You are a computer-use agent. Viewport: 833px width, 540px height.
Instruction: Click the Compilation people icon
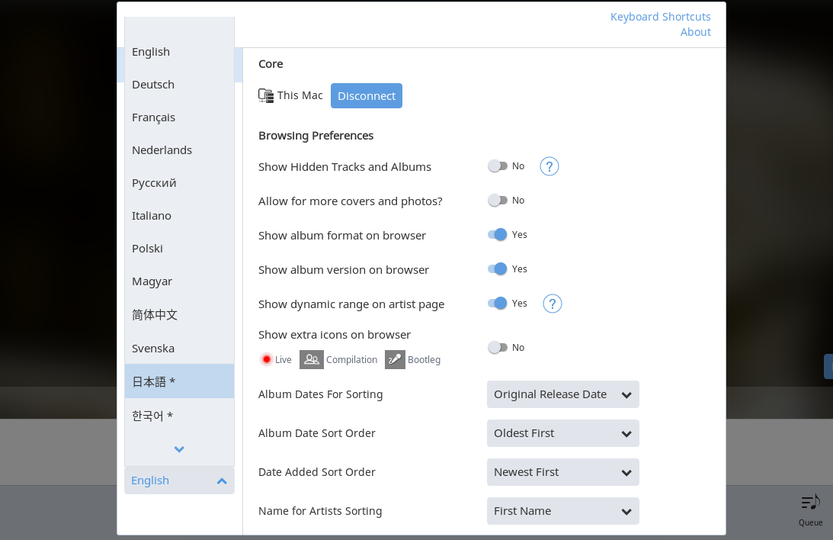tap(311, 359)
